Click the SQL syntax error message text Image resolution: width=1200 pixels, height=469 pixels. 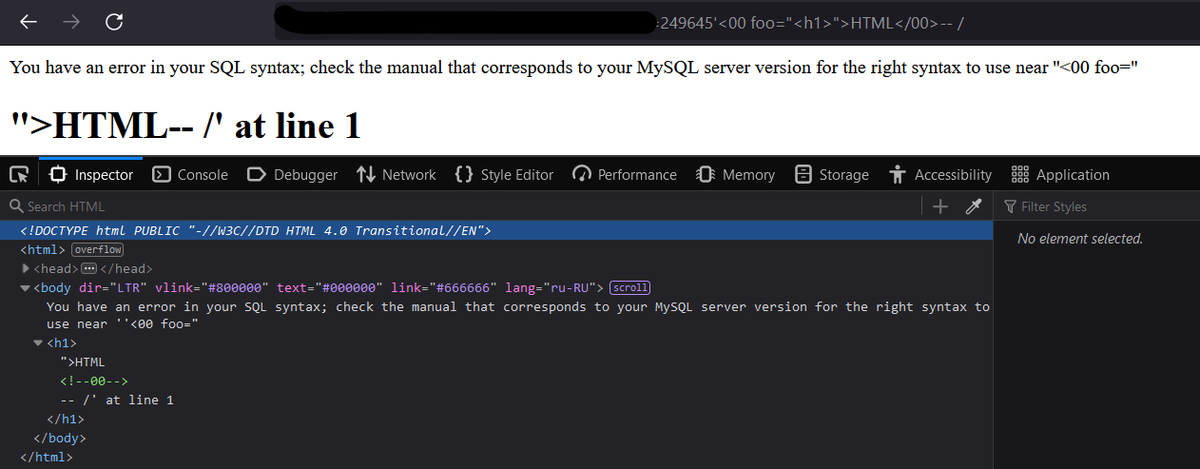tap(574, 68)
